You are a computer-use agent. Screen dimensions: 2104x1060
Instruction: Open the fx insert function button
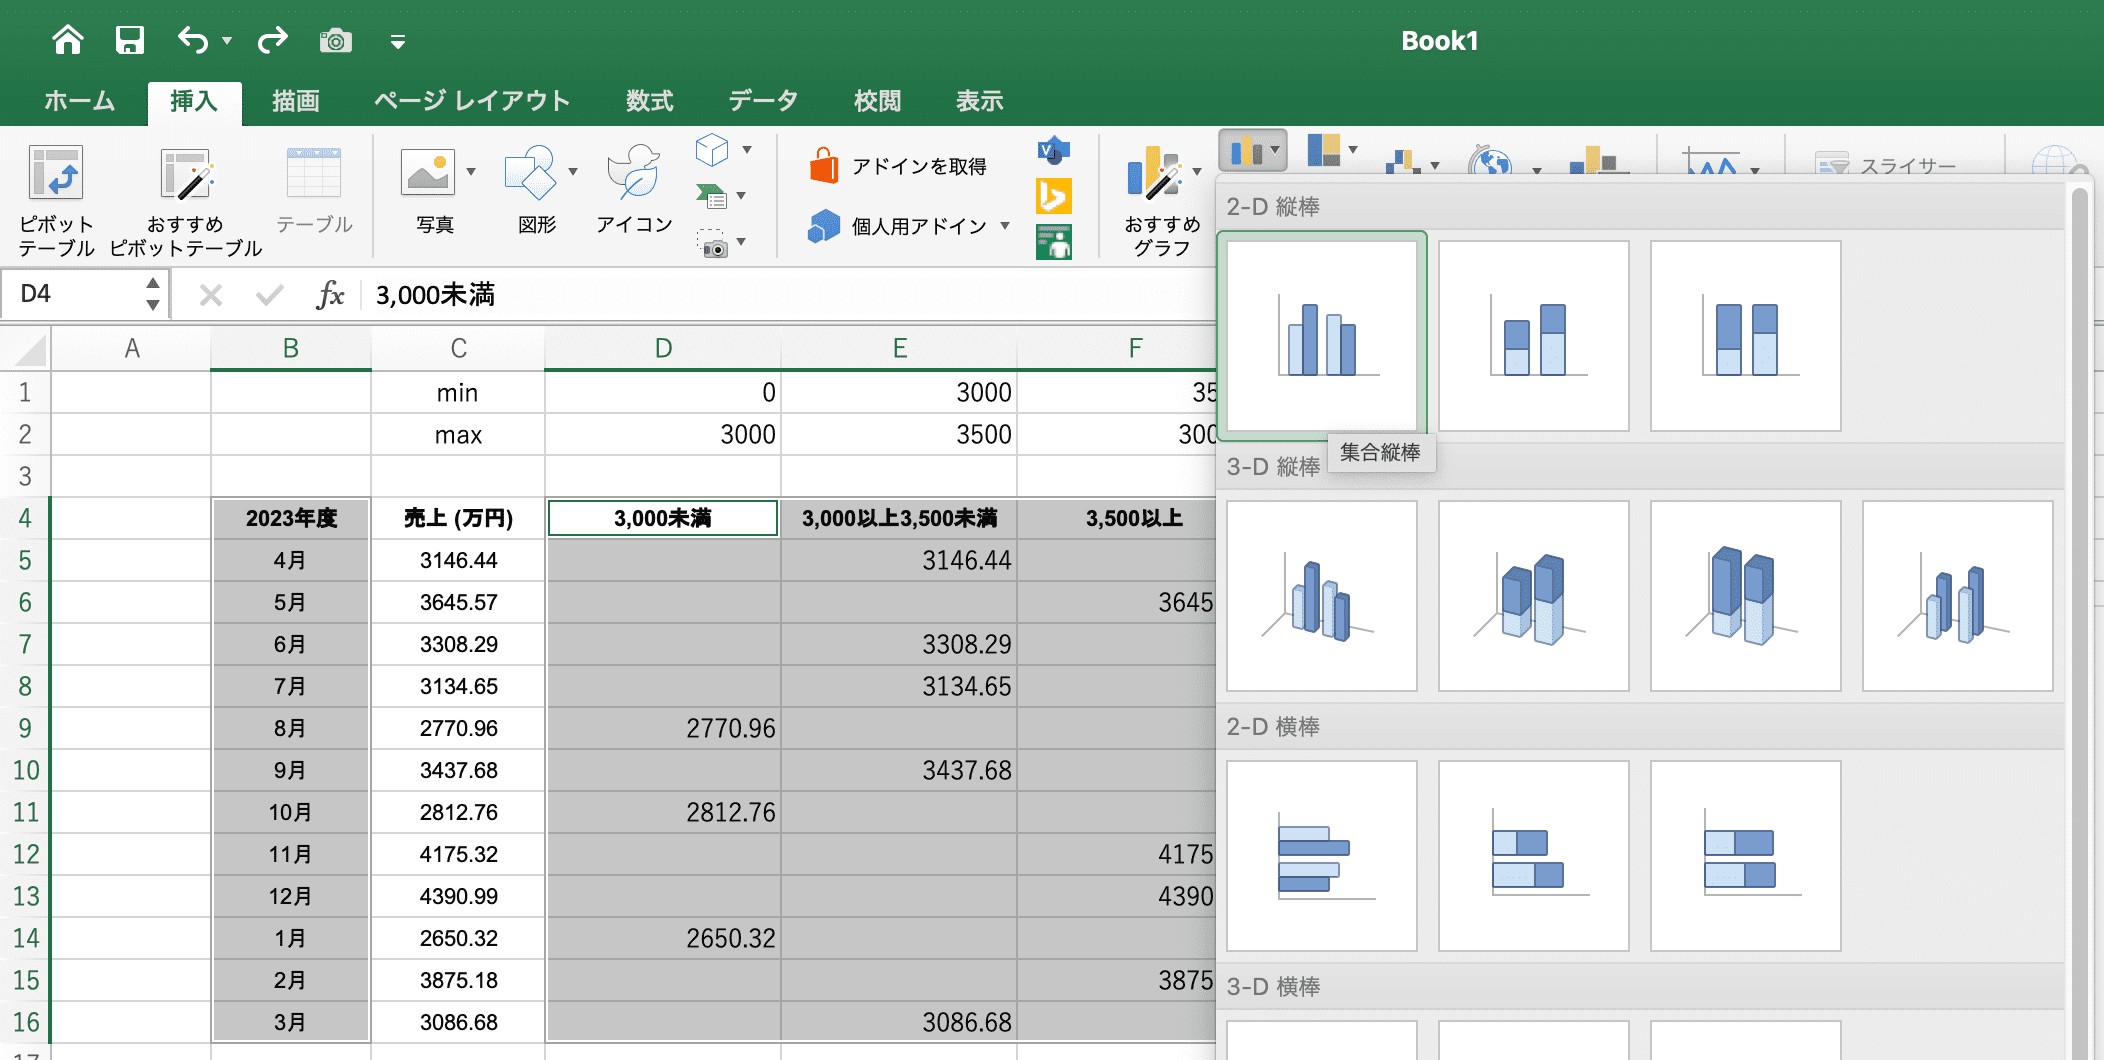[330, 295]
